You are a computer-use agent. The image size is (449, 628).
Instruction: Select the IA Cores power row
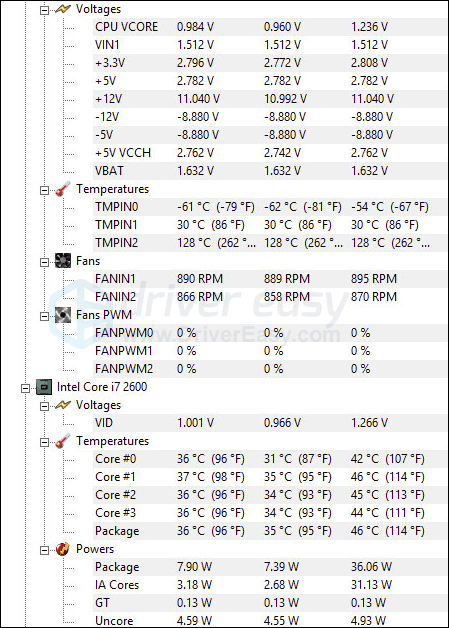270,585
